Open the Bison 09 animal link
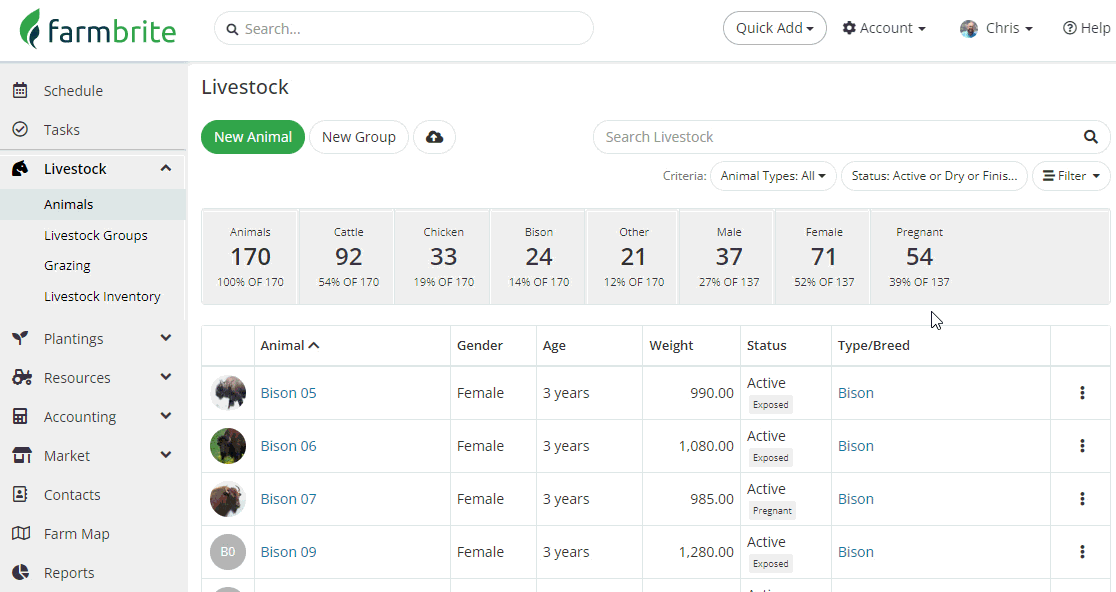1116x592 pixels. pyautogui.click(x=288, y=551)
